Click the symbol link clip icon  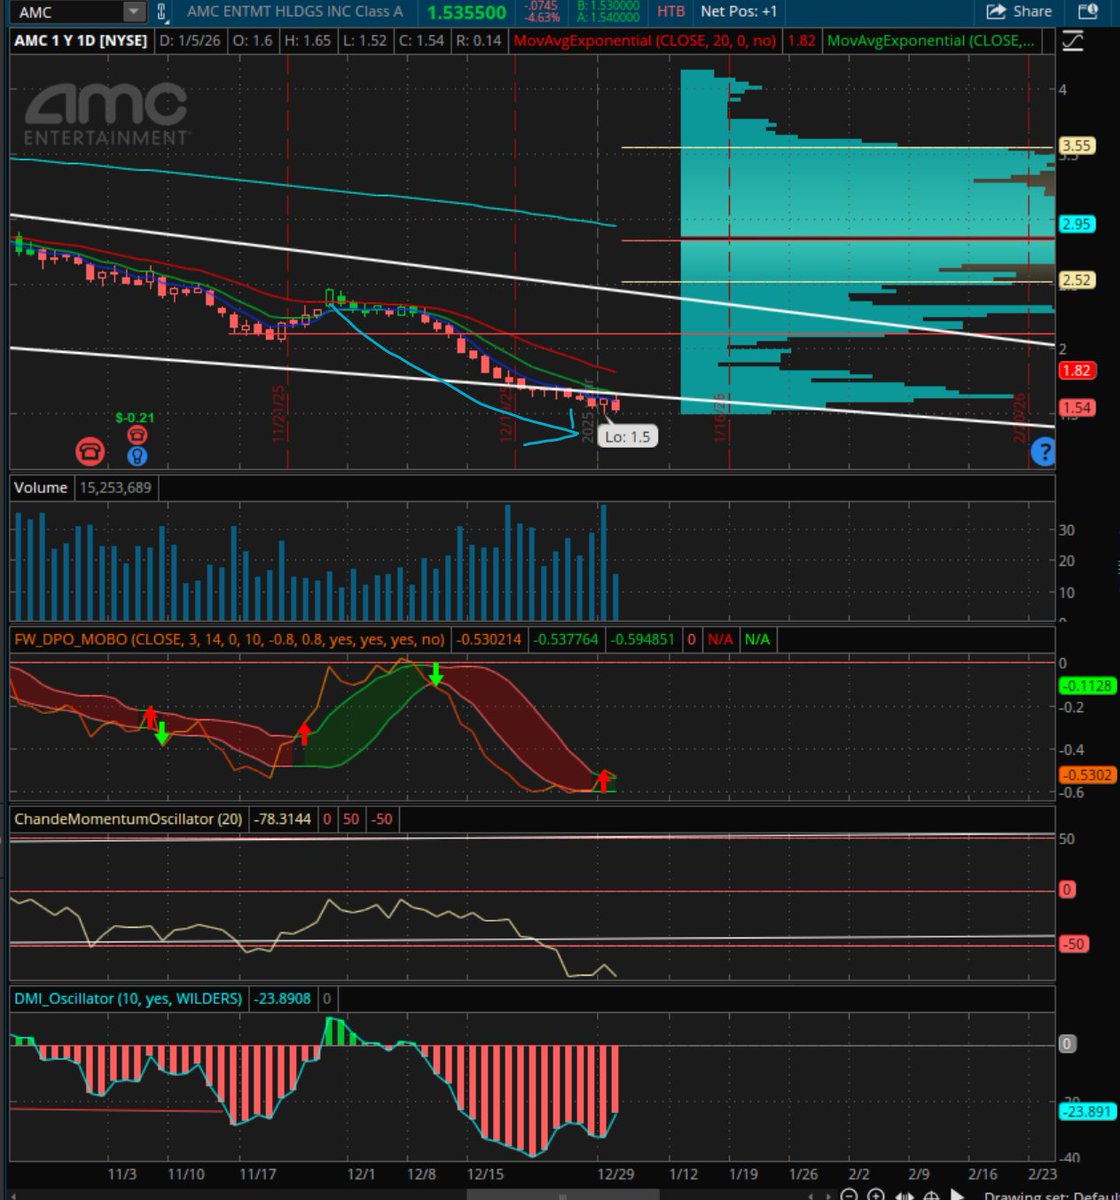tap(164, 12)
